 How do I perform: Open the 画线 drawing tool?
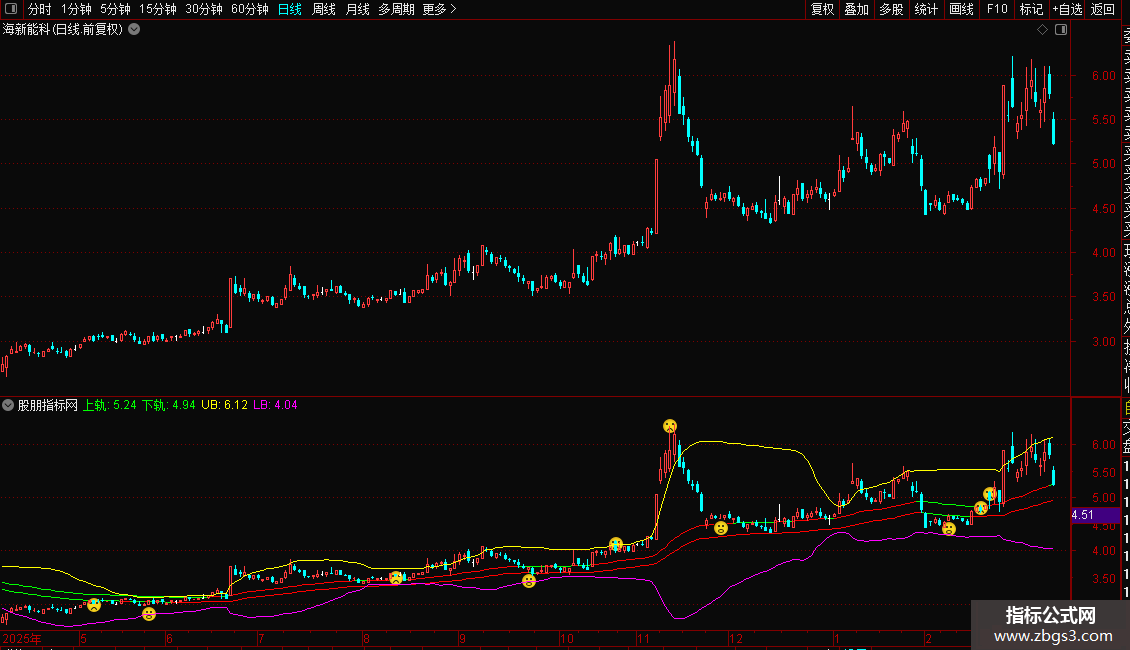click(x=961, y=9)
